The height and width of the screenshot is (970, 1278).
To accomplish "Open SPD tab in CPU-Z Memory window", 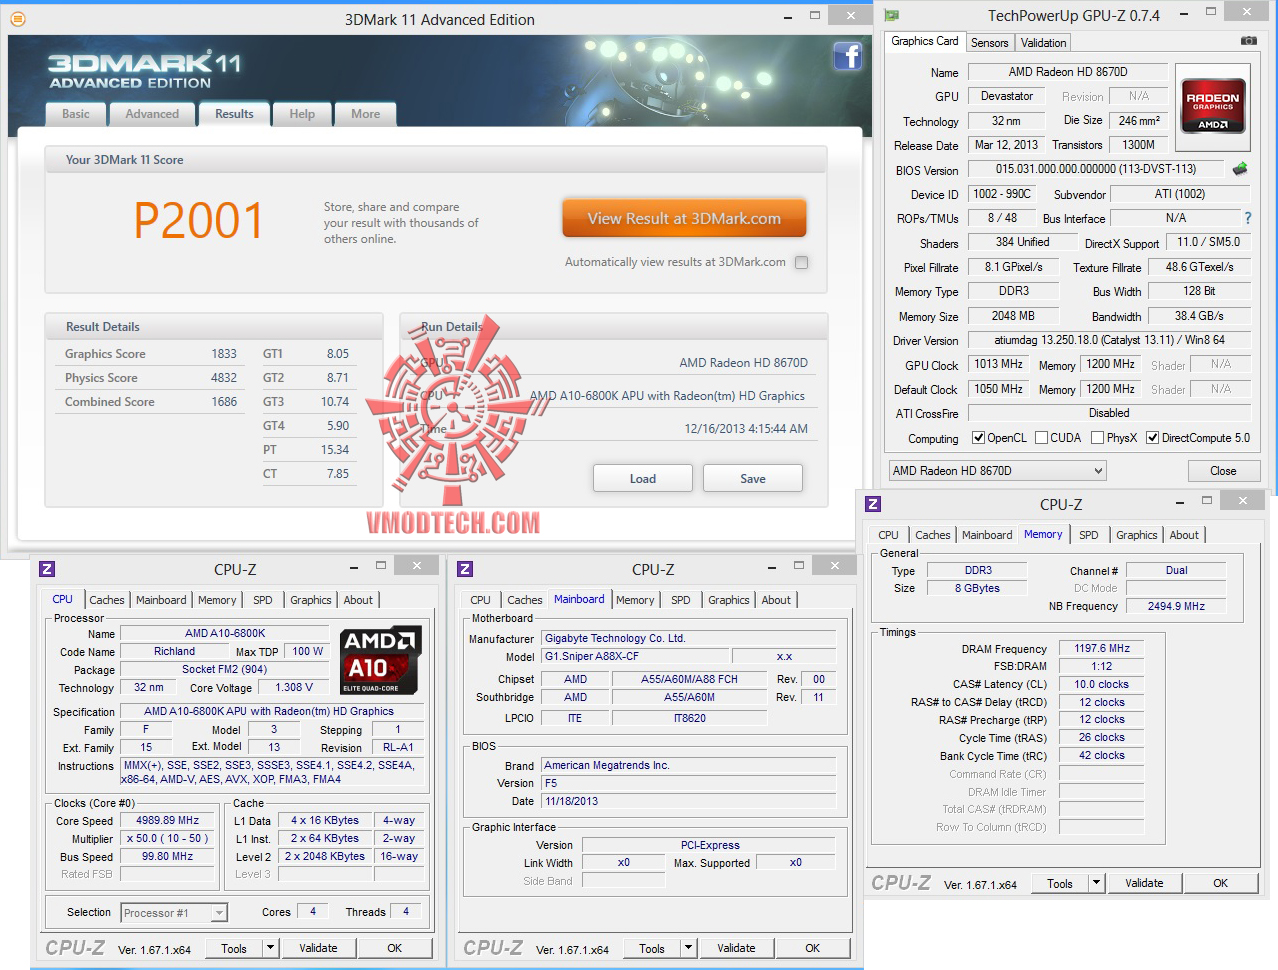I will coord(1089,535).
